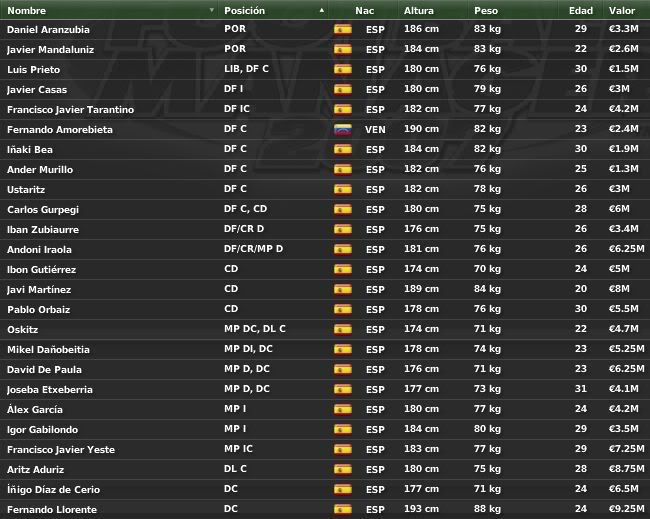Click position MP IC cell
The width and height of the screenshot is (650, 519).
click(x=238, y=449)
